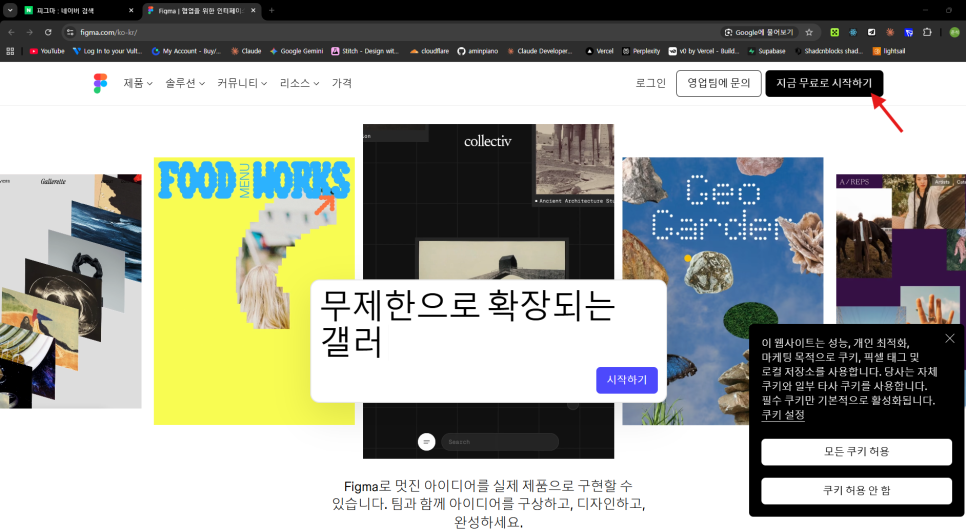Open the YouTube bookmark
This screenshot has width=966, height=529.
tap(47, 51)
